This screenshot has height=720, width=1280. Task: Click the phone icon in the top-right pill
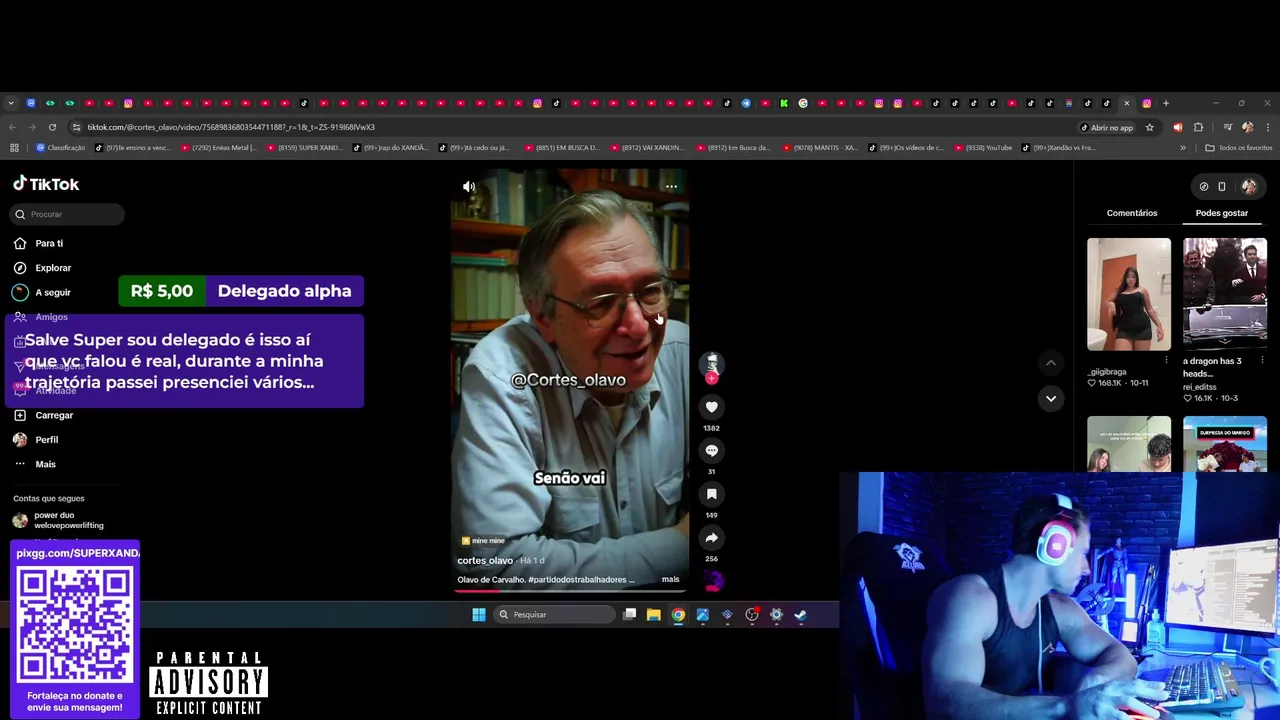tap(1222, 186)
